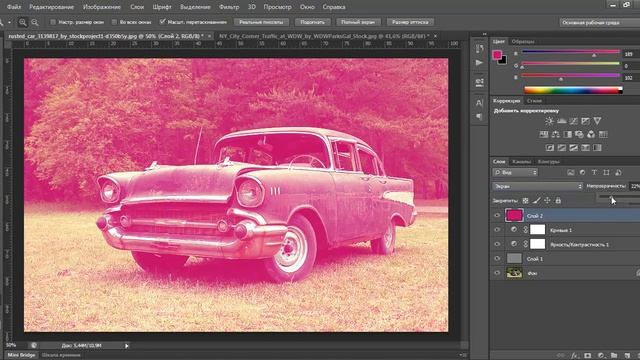The image size is (640, 360).
Task: Add a Channel Mixer adjustment icon
Action: click(591, 134)
